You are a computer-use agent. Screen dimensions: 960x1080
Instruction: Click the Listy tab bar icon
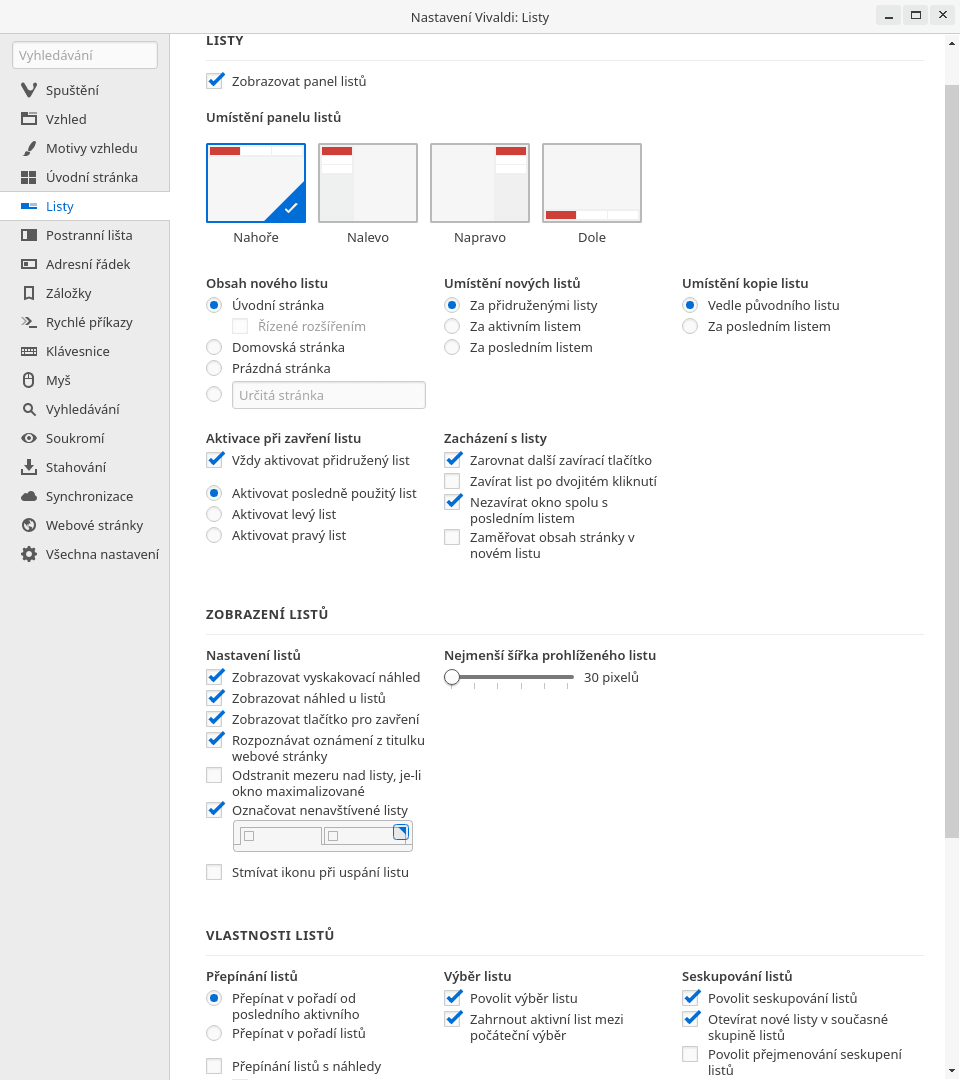point(28,206)
